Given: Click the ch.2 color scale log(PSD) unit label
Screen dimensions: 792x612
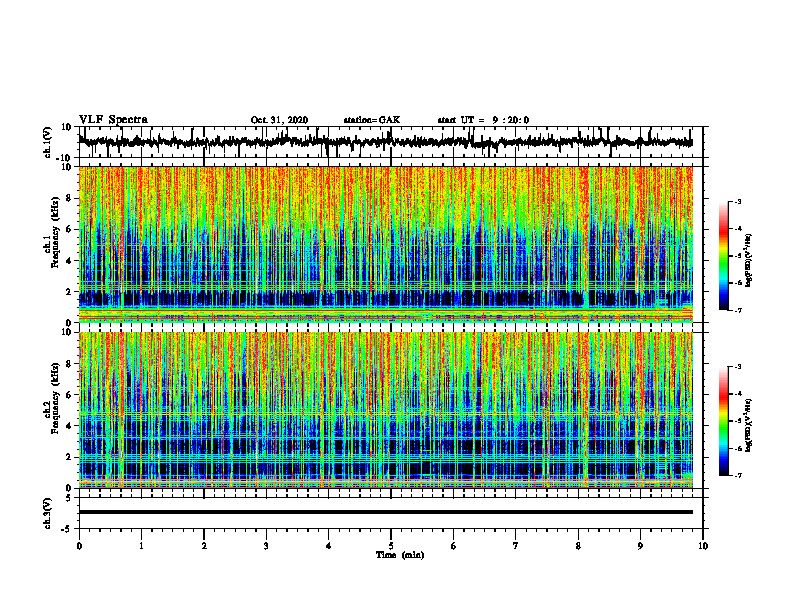Looking at the screenshot, I should click(x=749, y=425).
